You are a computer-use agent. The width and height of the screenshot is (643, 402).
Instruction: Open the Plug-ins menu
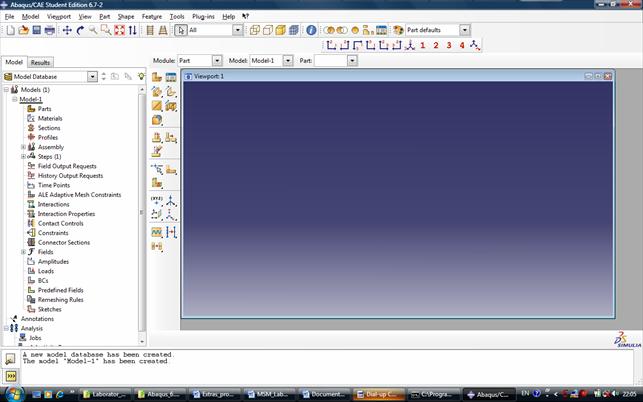tap(203, 17)
